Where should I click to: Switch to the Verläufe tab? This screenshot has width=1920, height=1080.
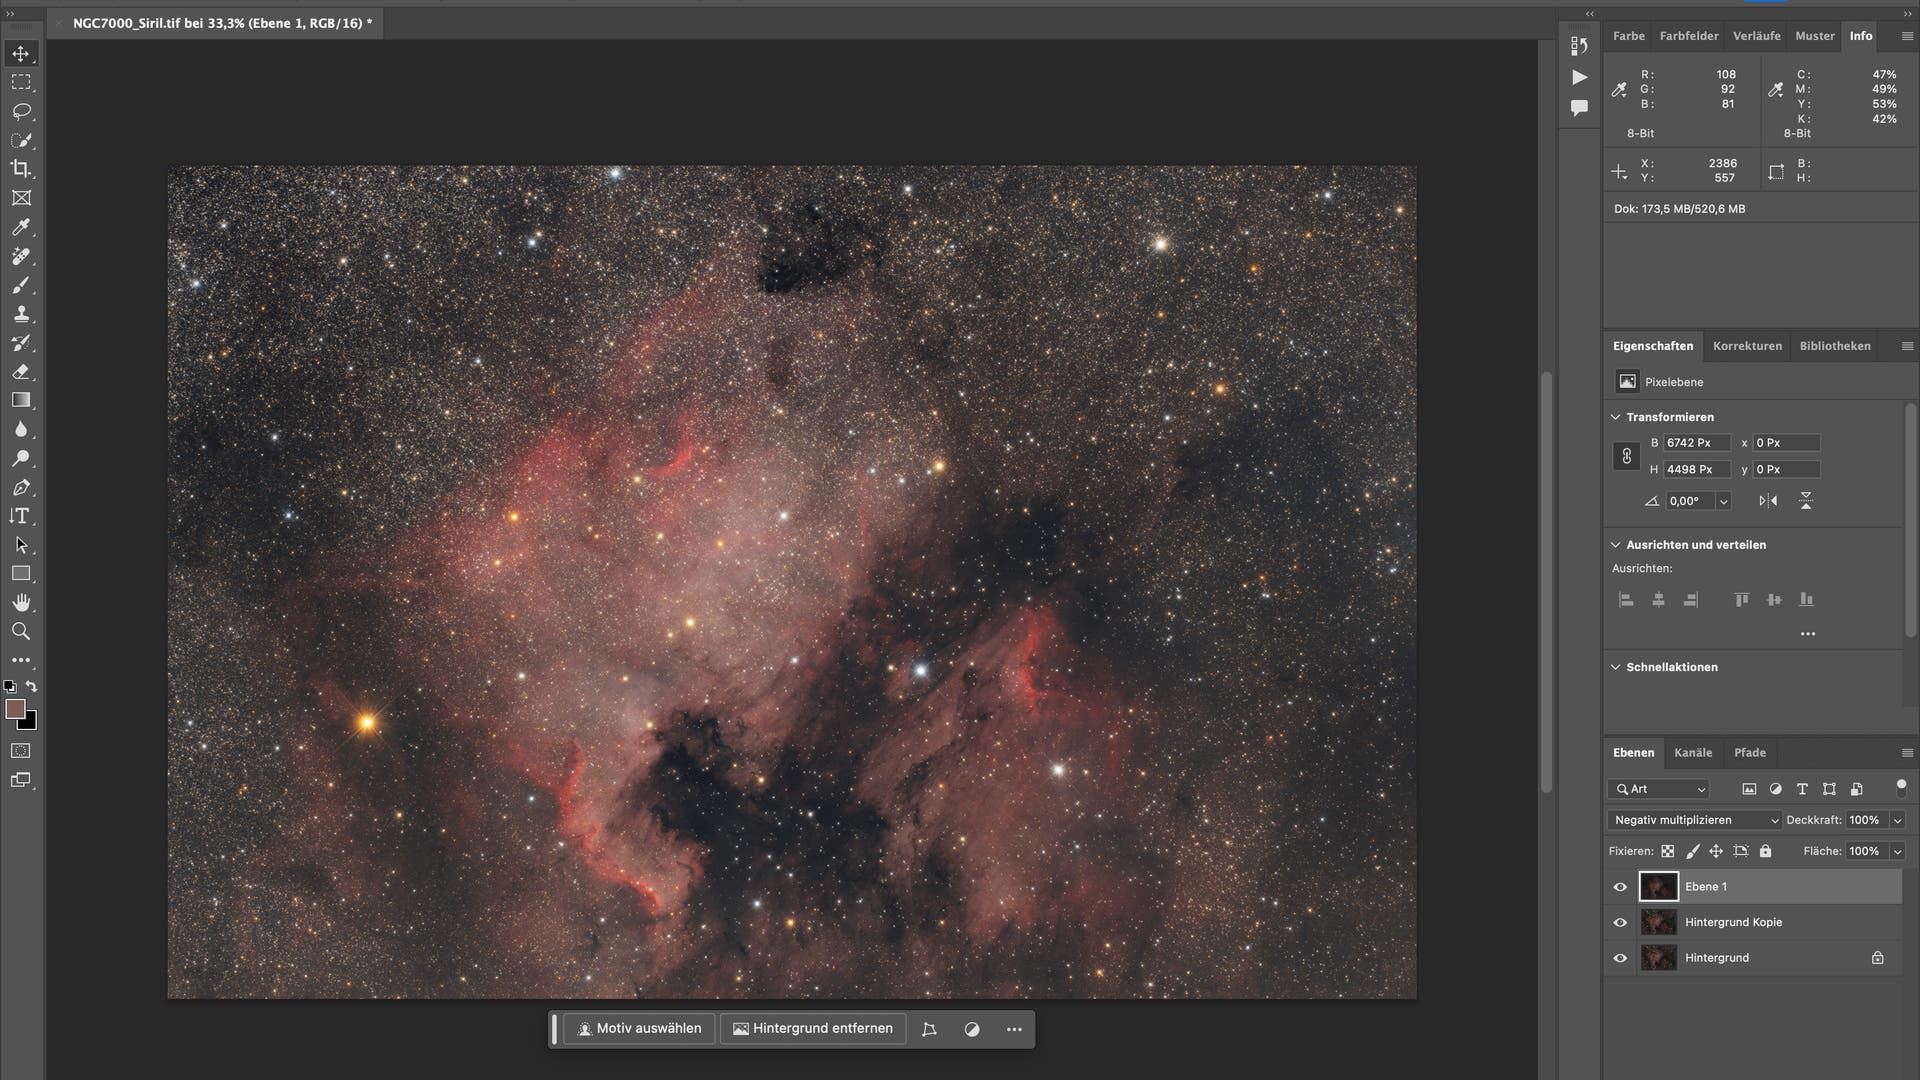point(1756,36)
